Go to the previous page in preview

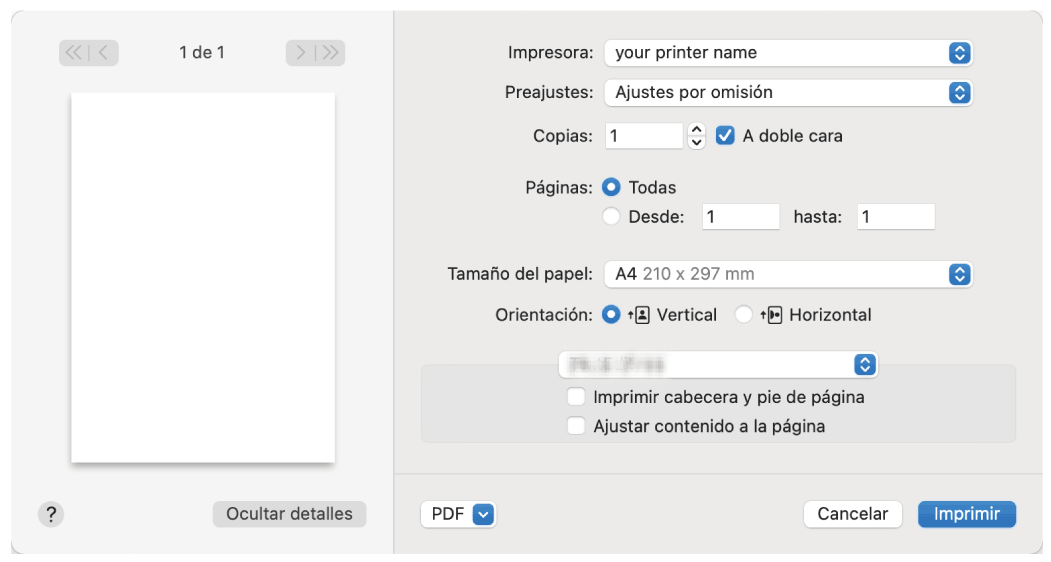[x=104, y=53]
